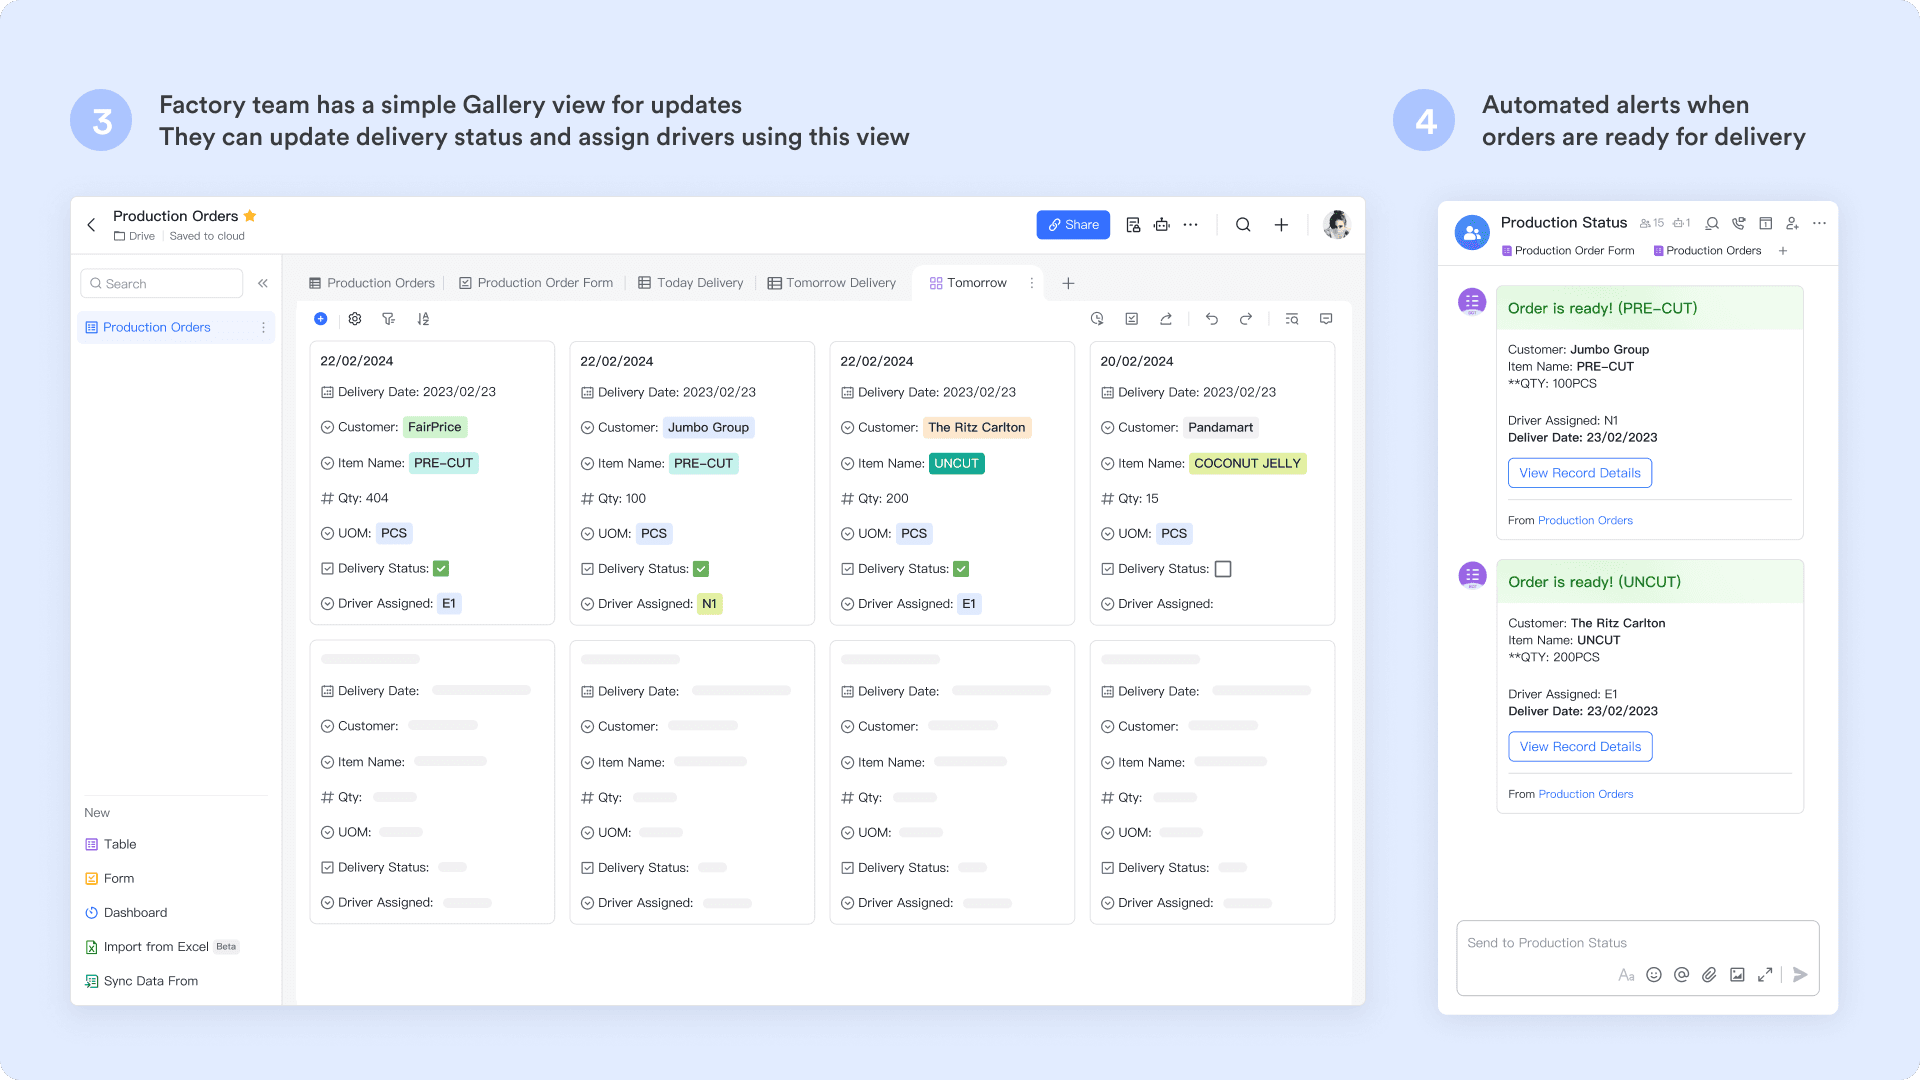Viewport: 1920px width, 1080px height.
Task: Toggle the Delivery Status checkbox for FairPrice
Action: 440,568
